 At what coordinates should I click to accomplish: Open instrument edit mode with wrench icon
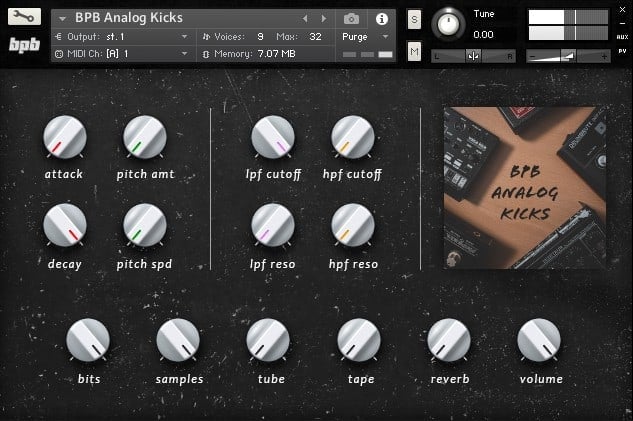pos(22,17)
